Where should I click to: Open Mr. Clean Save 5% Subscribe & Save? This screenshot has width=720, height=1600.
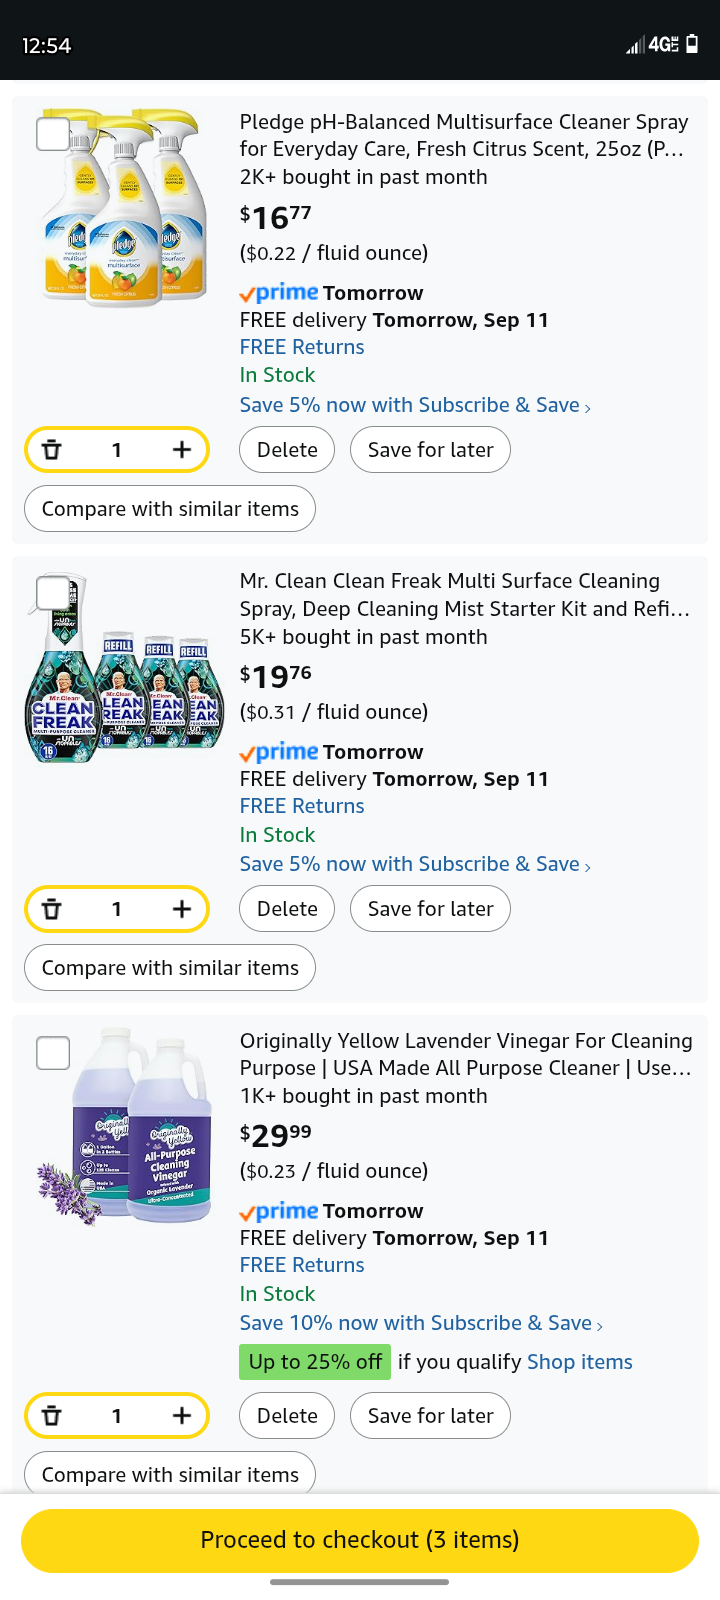(415, 864)
